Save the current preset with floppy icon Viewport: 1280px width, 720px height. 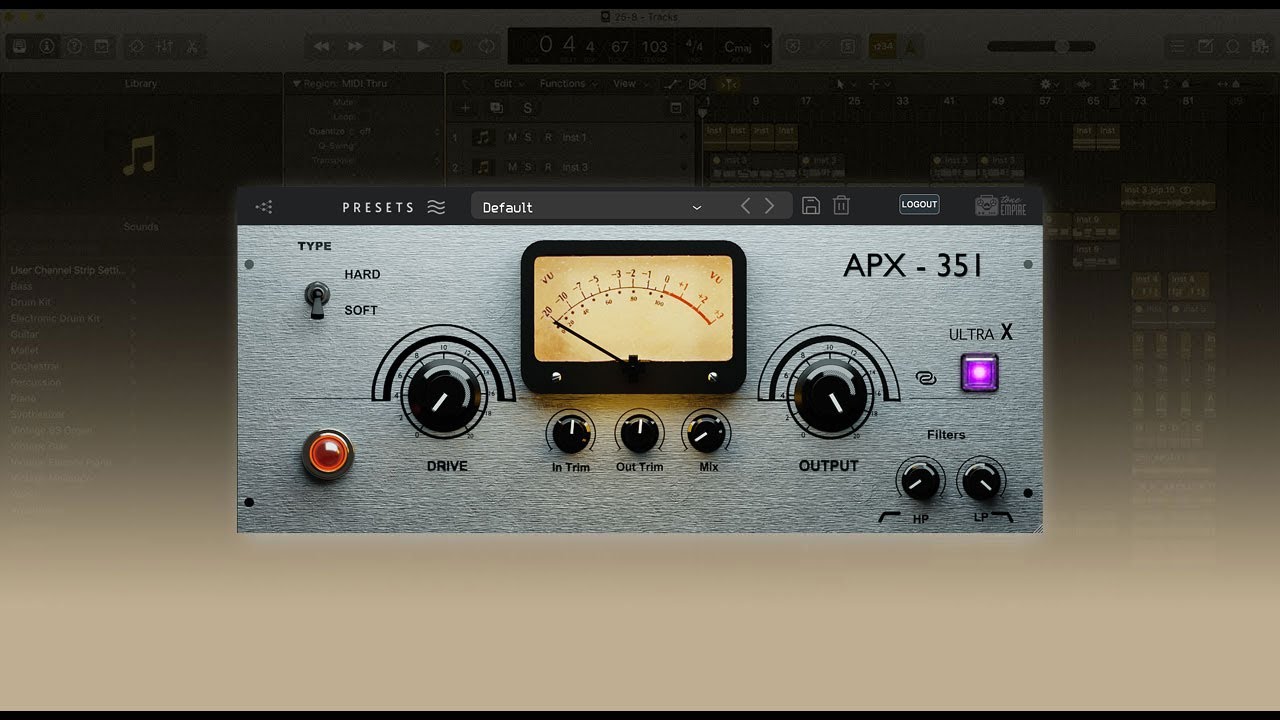(811, 206)
